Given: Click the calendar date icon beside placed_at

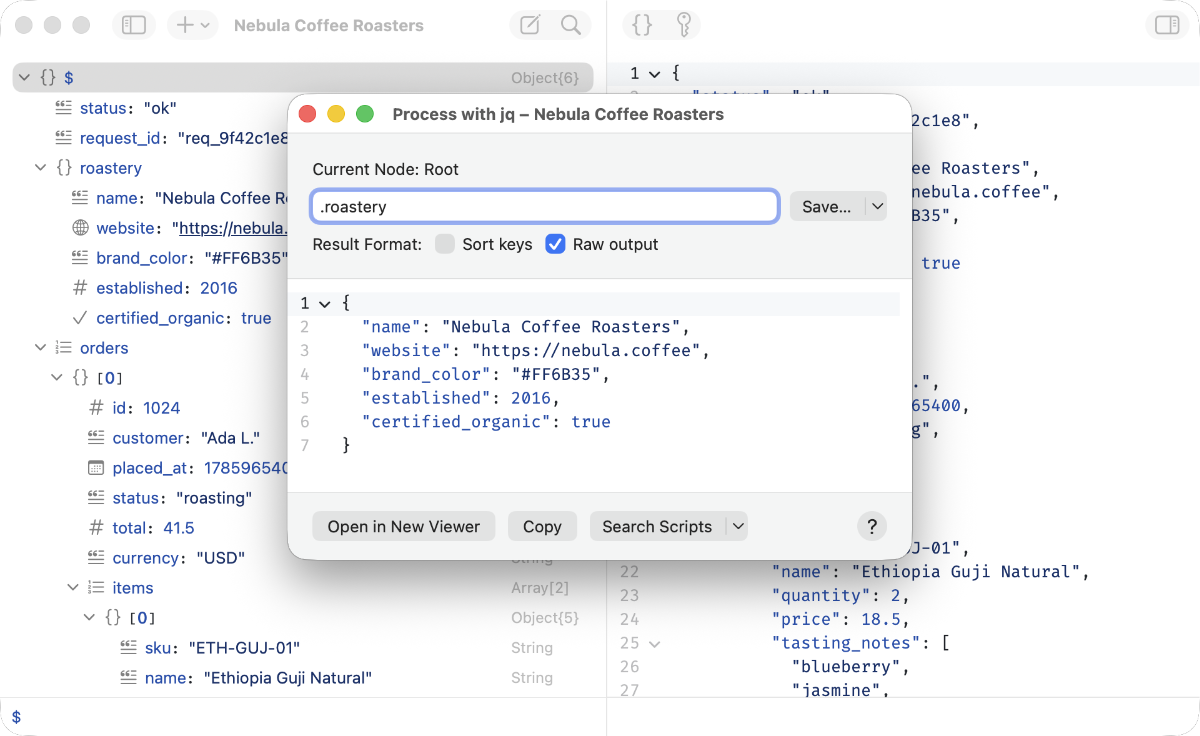Looking at the screenshot, I should (96, 468).
